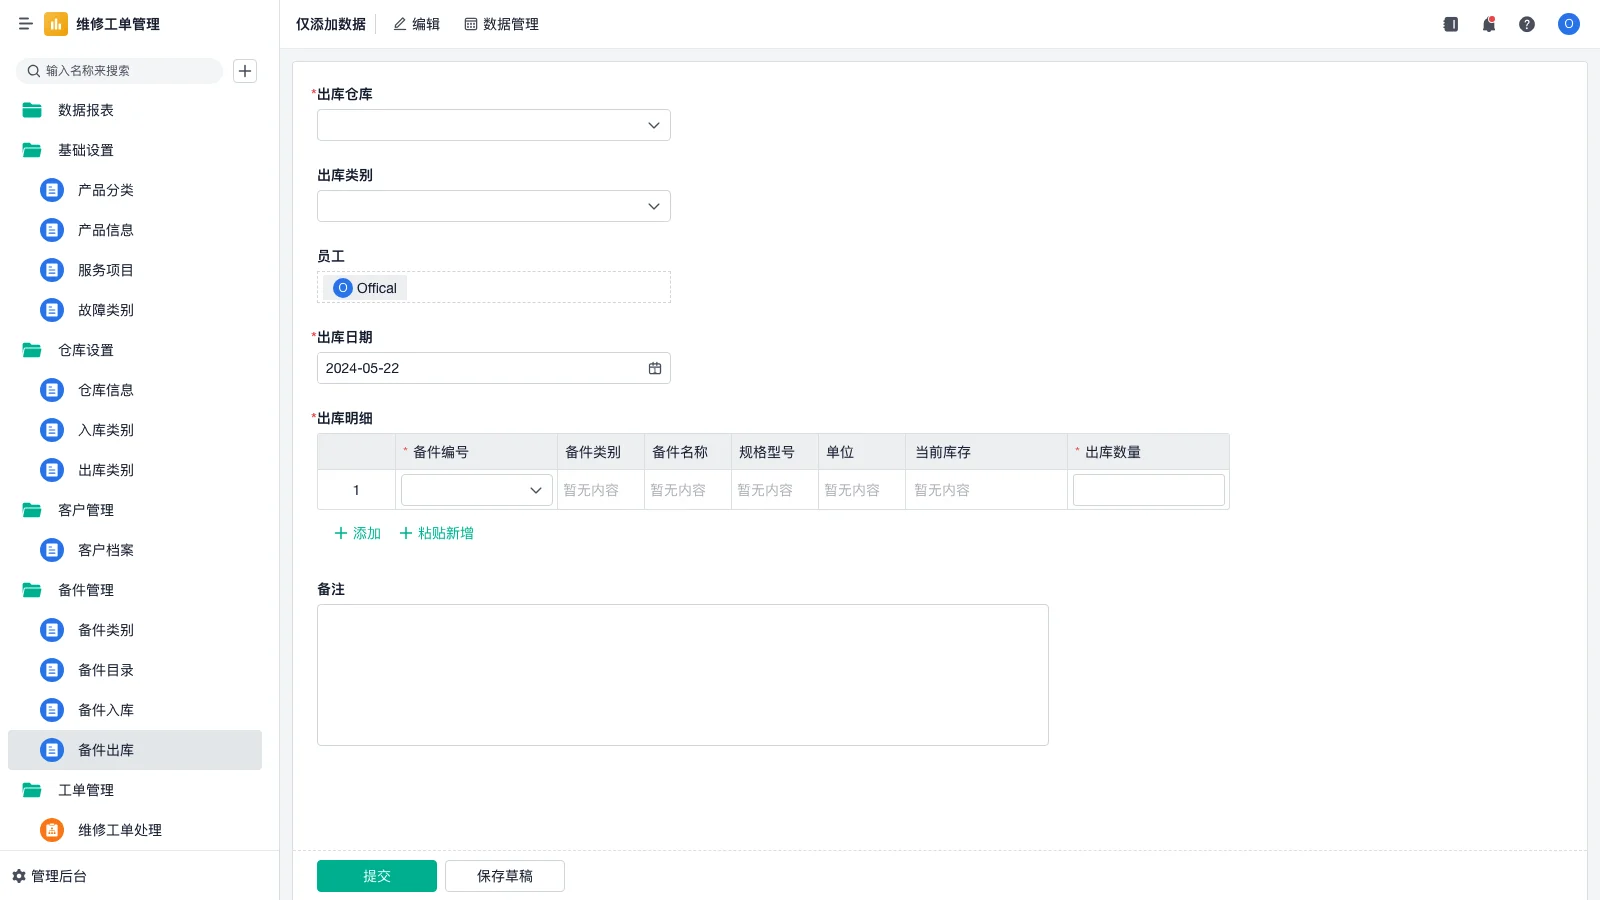Viewport: 1600px width, 900px height.
Task: Open the 客户档案 sidebar item
Action: click(135, 550)
